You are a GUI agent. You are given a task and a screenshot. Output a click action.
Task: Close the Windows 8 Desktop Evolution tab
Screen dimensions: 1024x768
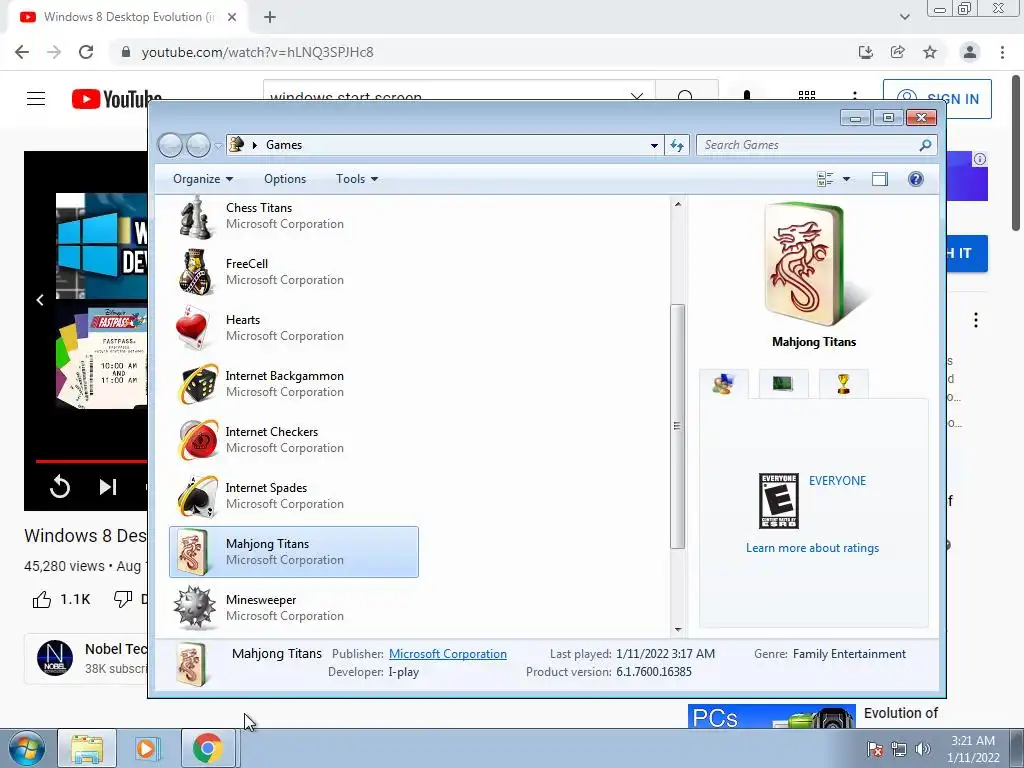232,17
